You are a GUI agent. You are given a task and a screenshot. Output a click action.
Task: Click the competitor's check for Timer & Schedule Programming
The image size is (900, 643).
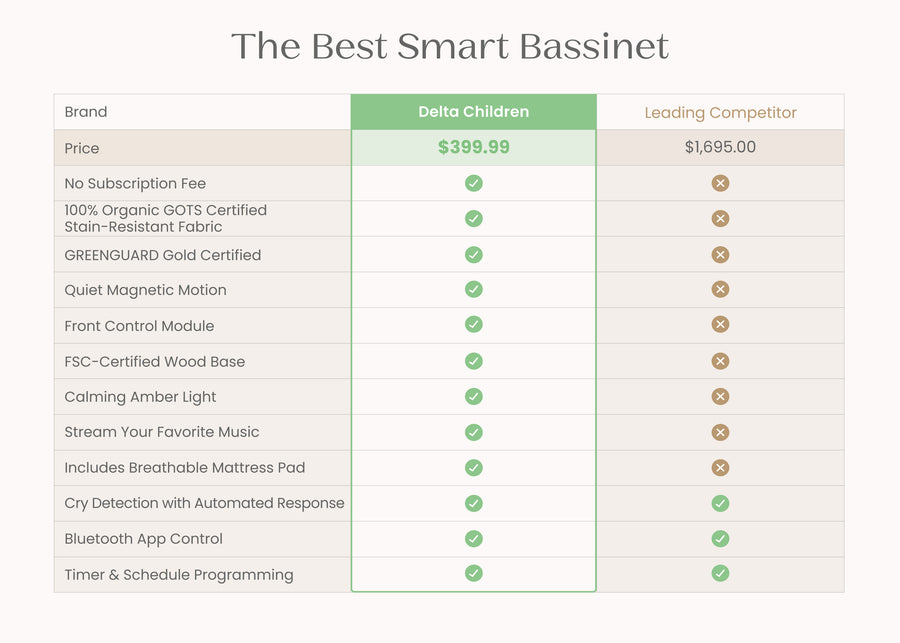(x=720, y=573)
